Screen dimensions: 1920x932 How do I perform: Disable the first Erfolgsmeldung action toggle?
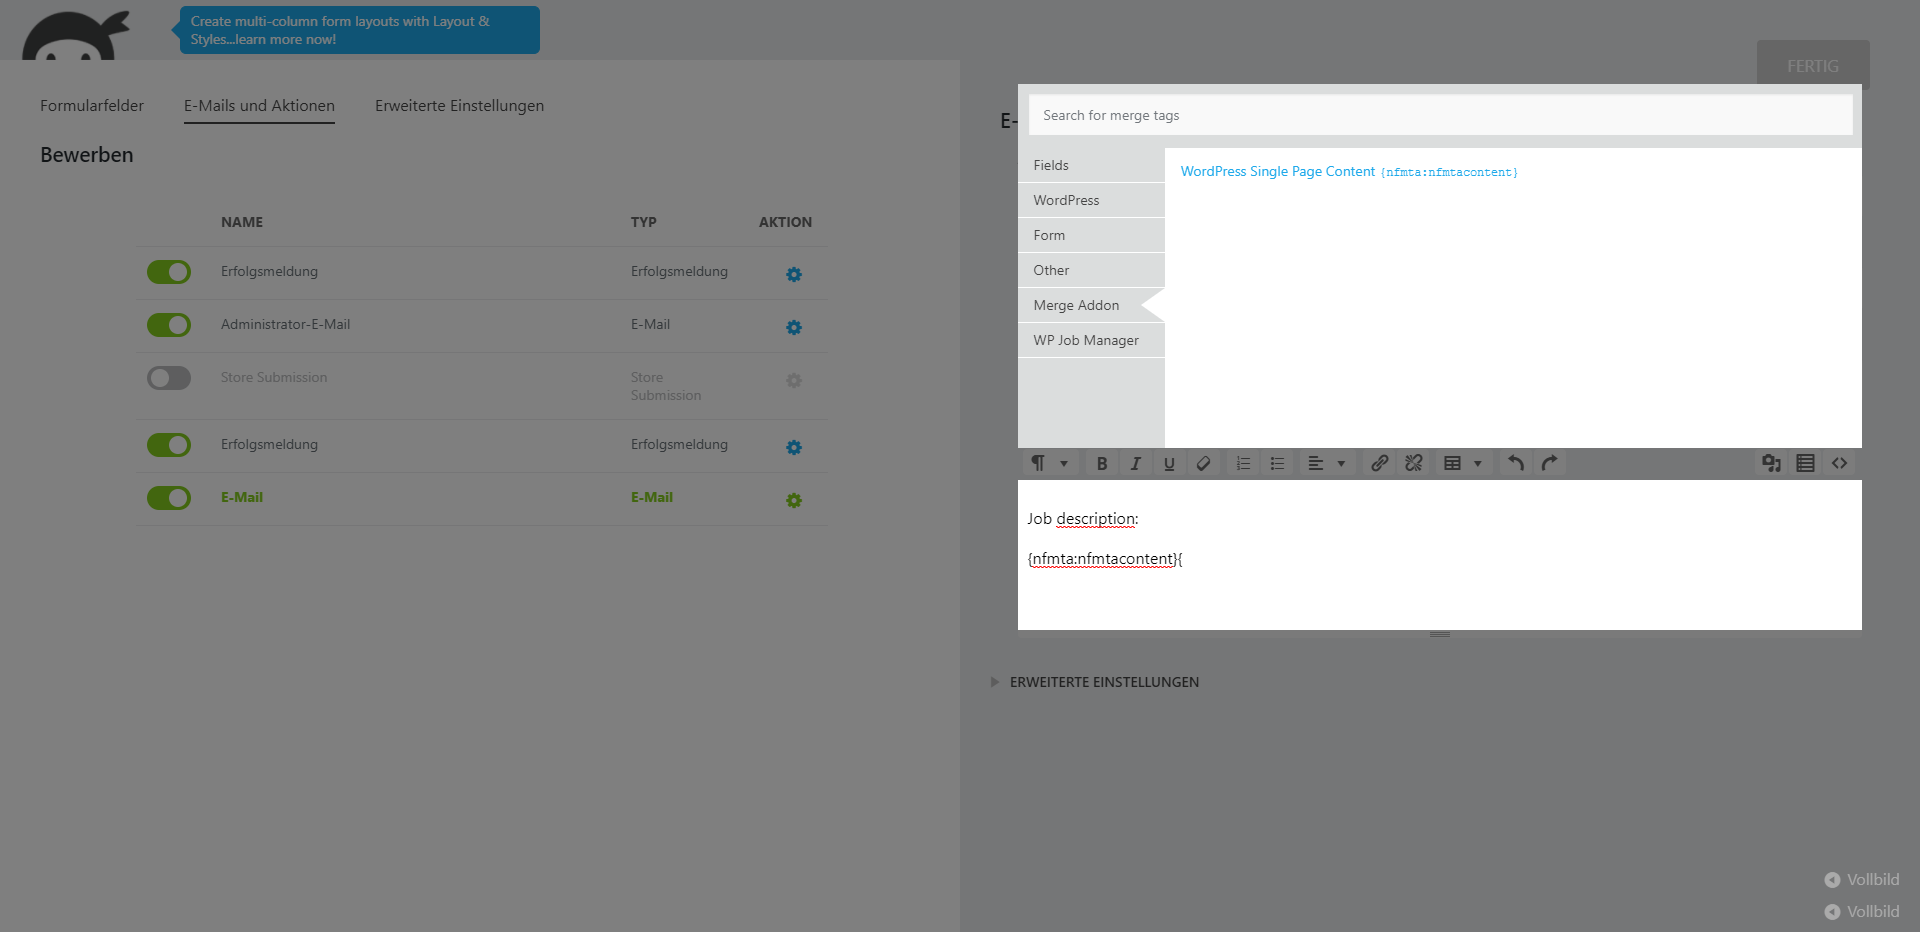(x=169, y=272)
